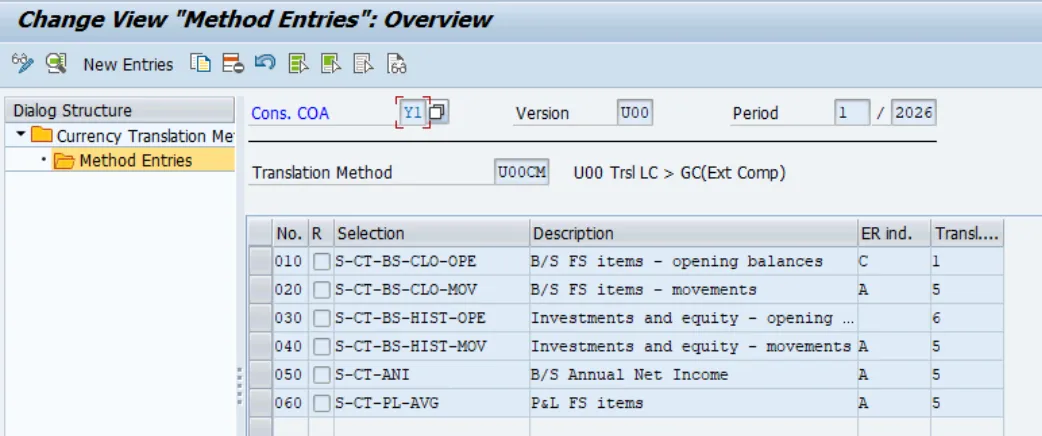
Task: Click the Select Block icon
Action: click(x=331, y=64)
